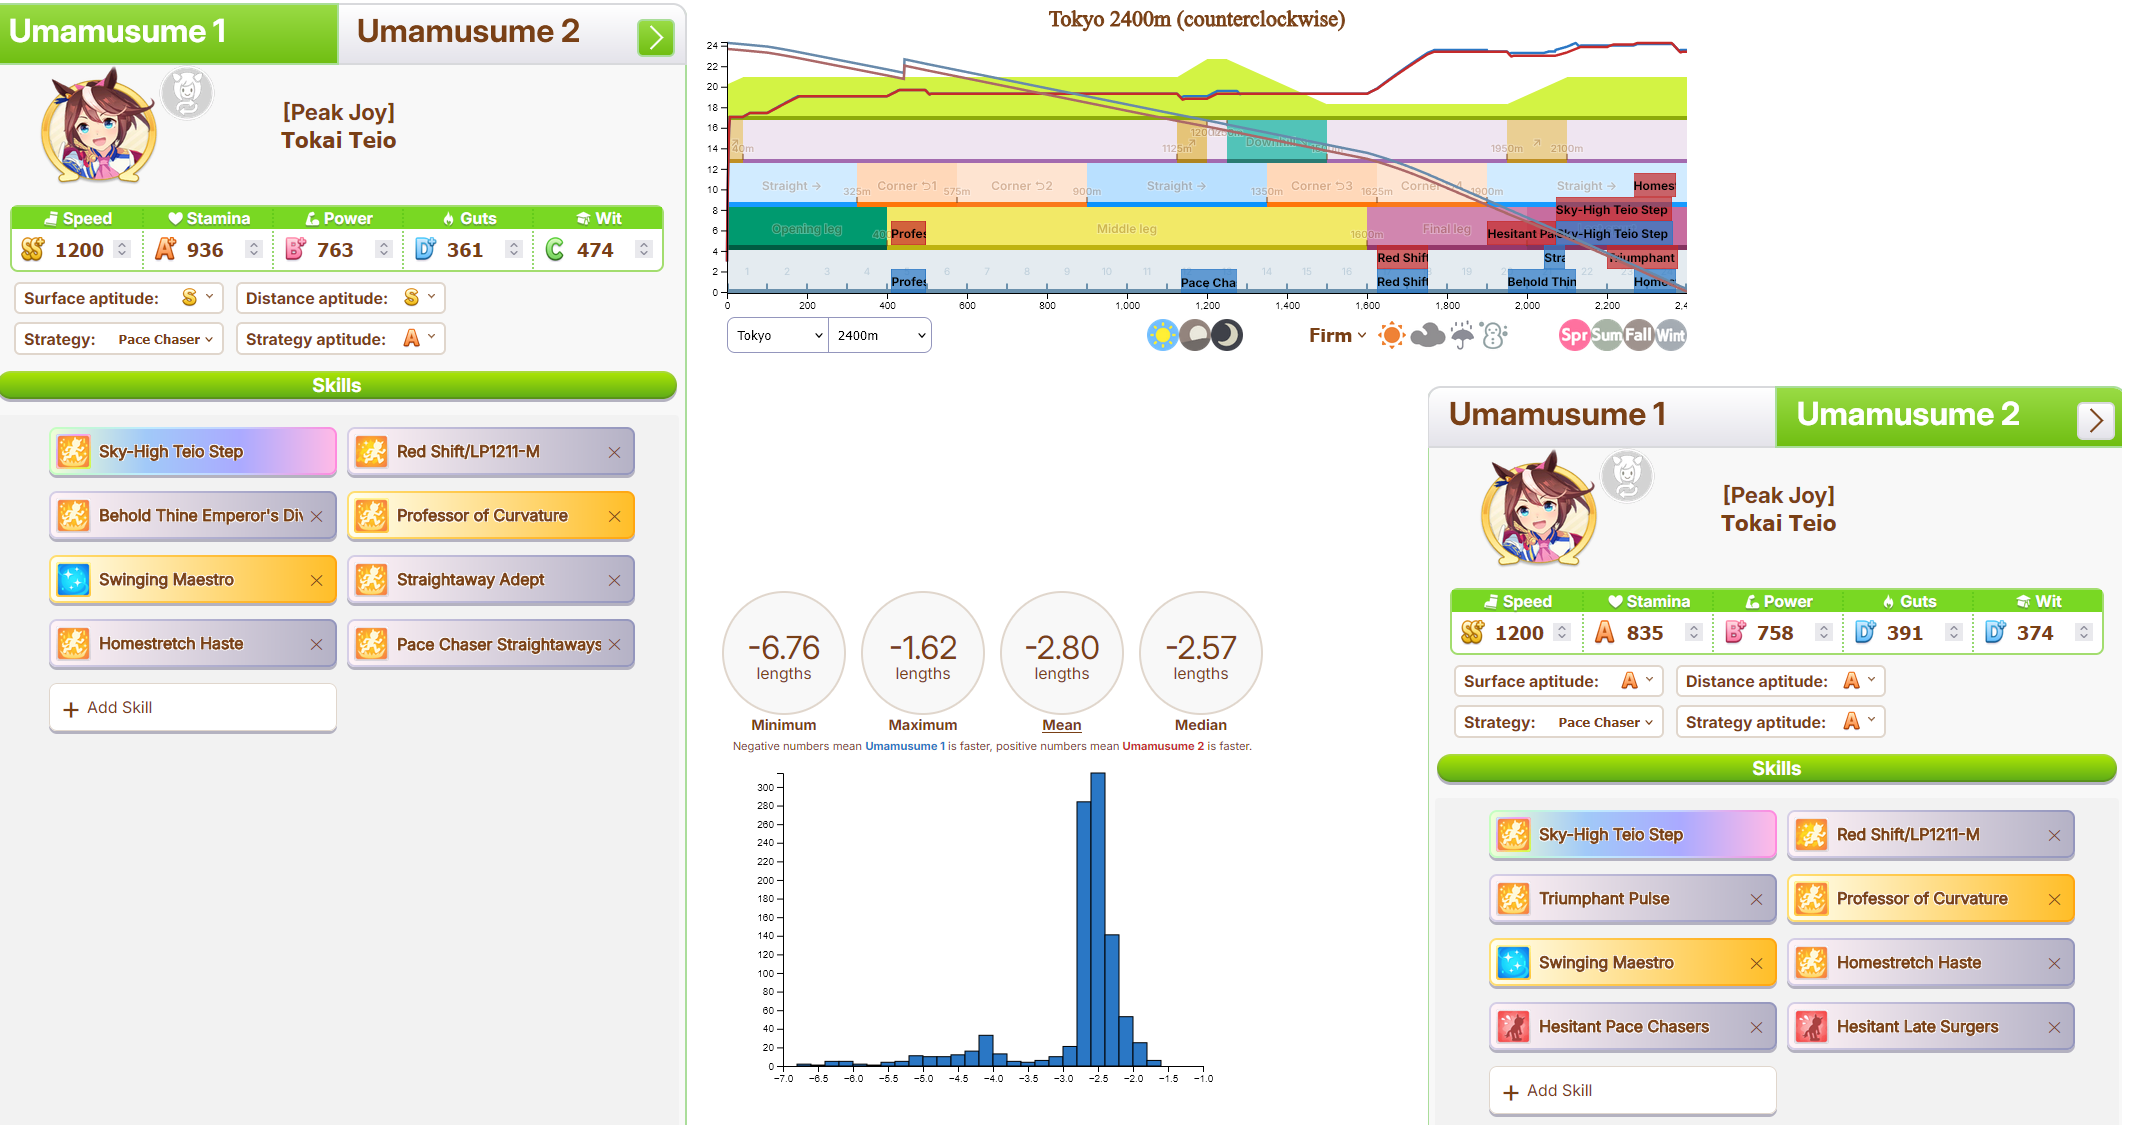Remove Red Shift/LP1211-M in right panel
2136x1125 pixels.
coord(2054,835)
